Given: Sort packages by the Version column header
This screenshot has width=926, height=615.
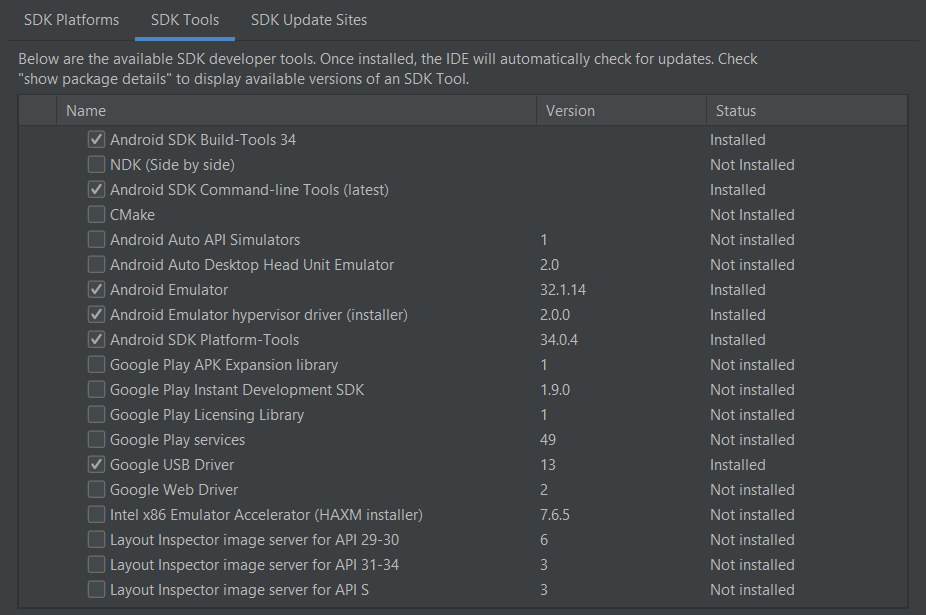Looking at the screenshot, I should pyautogui.click(x=570, y=110).
